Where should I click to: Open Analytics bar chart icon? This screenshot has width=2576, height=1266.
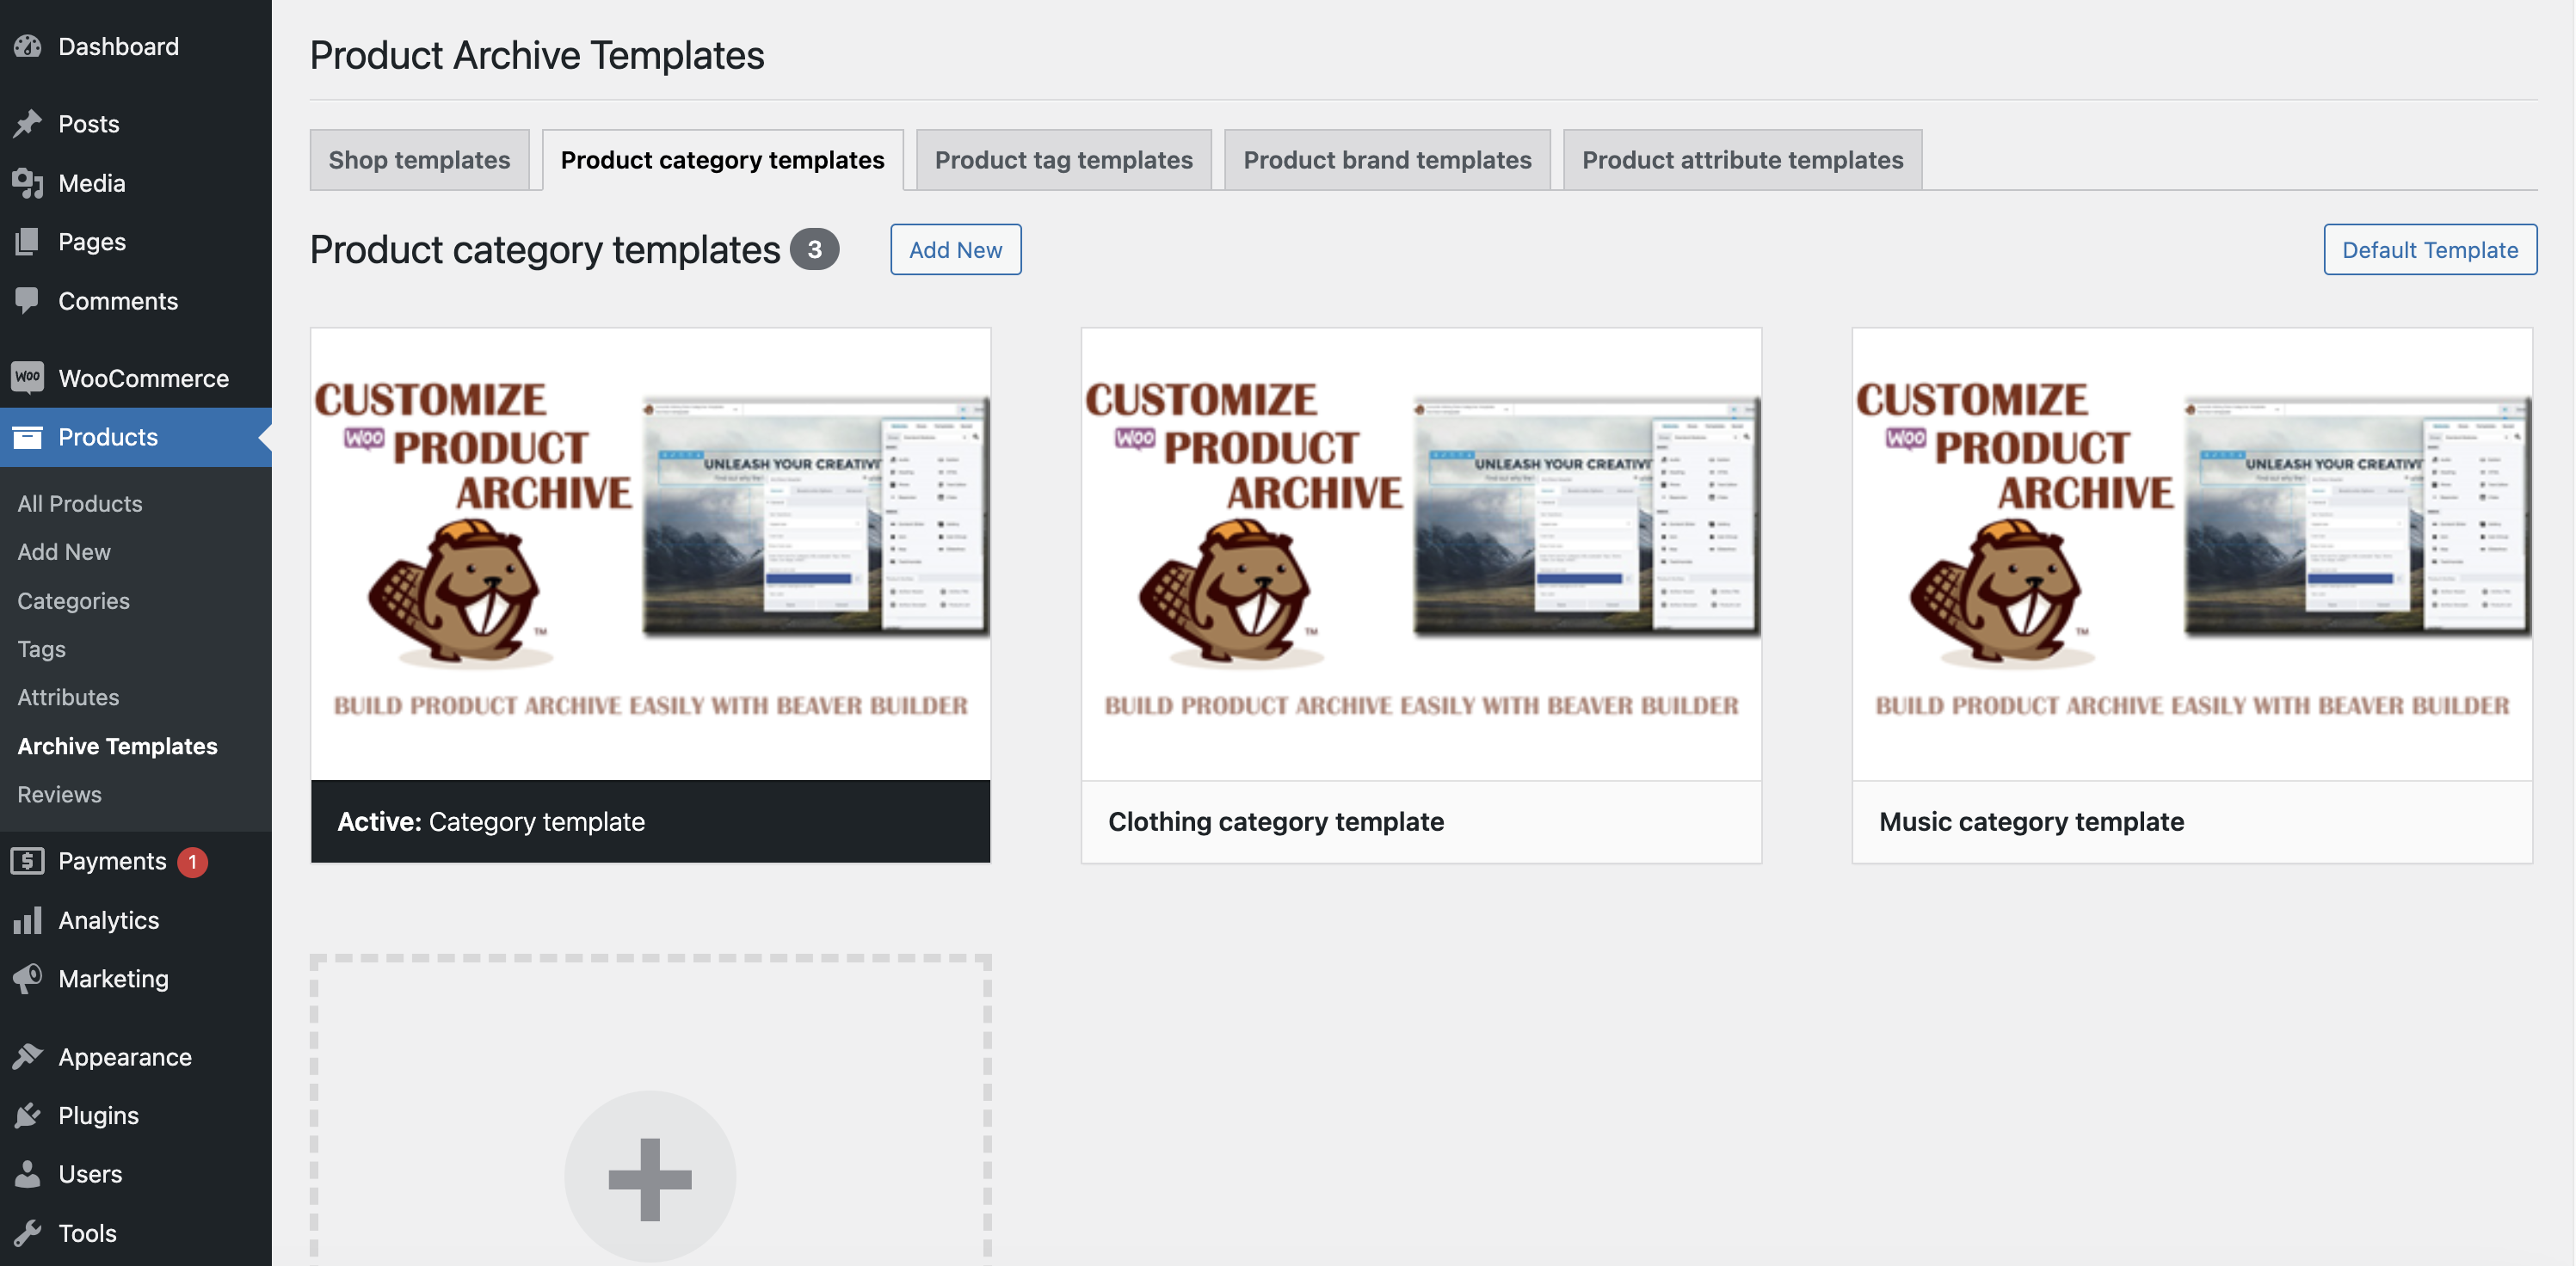28,919
